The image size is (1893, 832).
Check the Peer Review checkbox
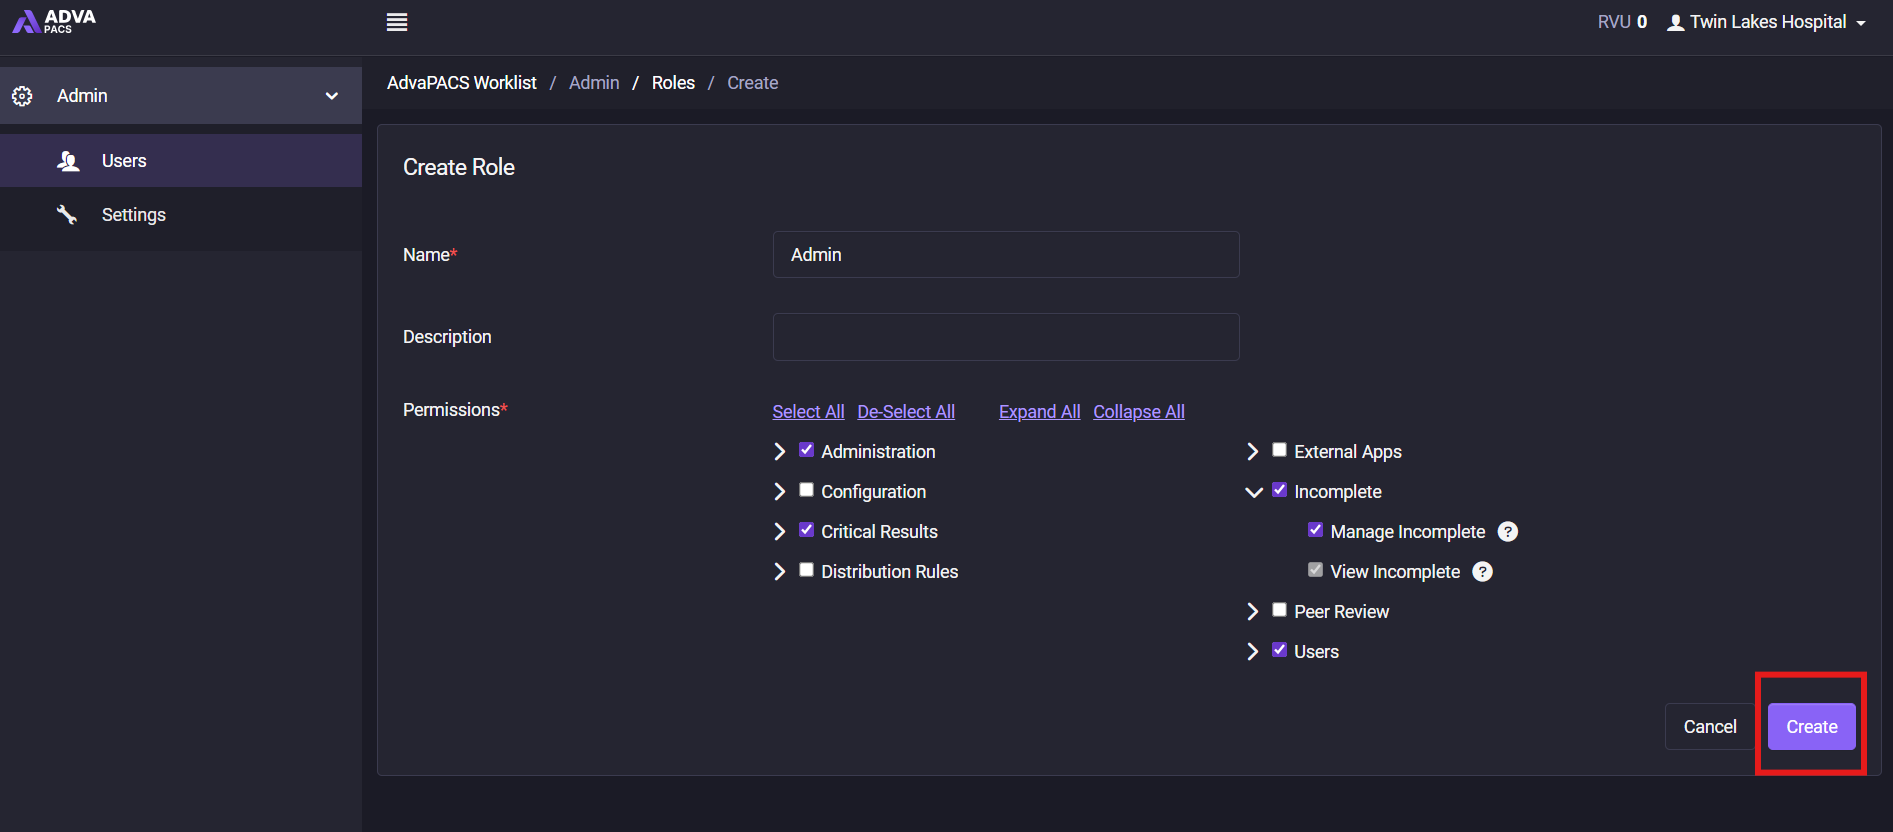(x=1279, y=610)
